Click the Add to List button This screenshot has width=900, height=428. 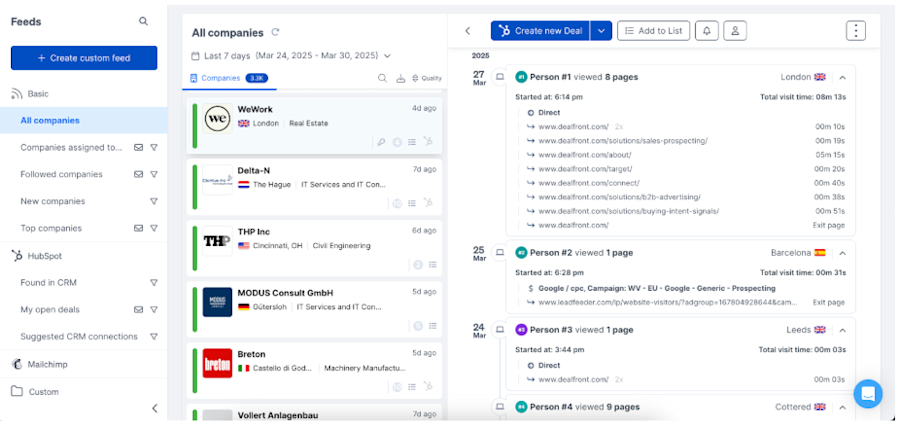pyautogui.click(x=654, y=31)
